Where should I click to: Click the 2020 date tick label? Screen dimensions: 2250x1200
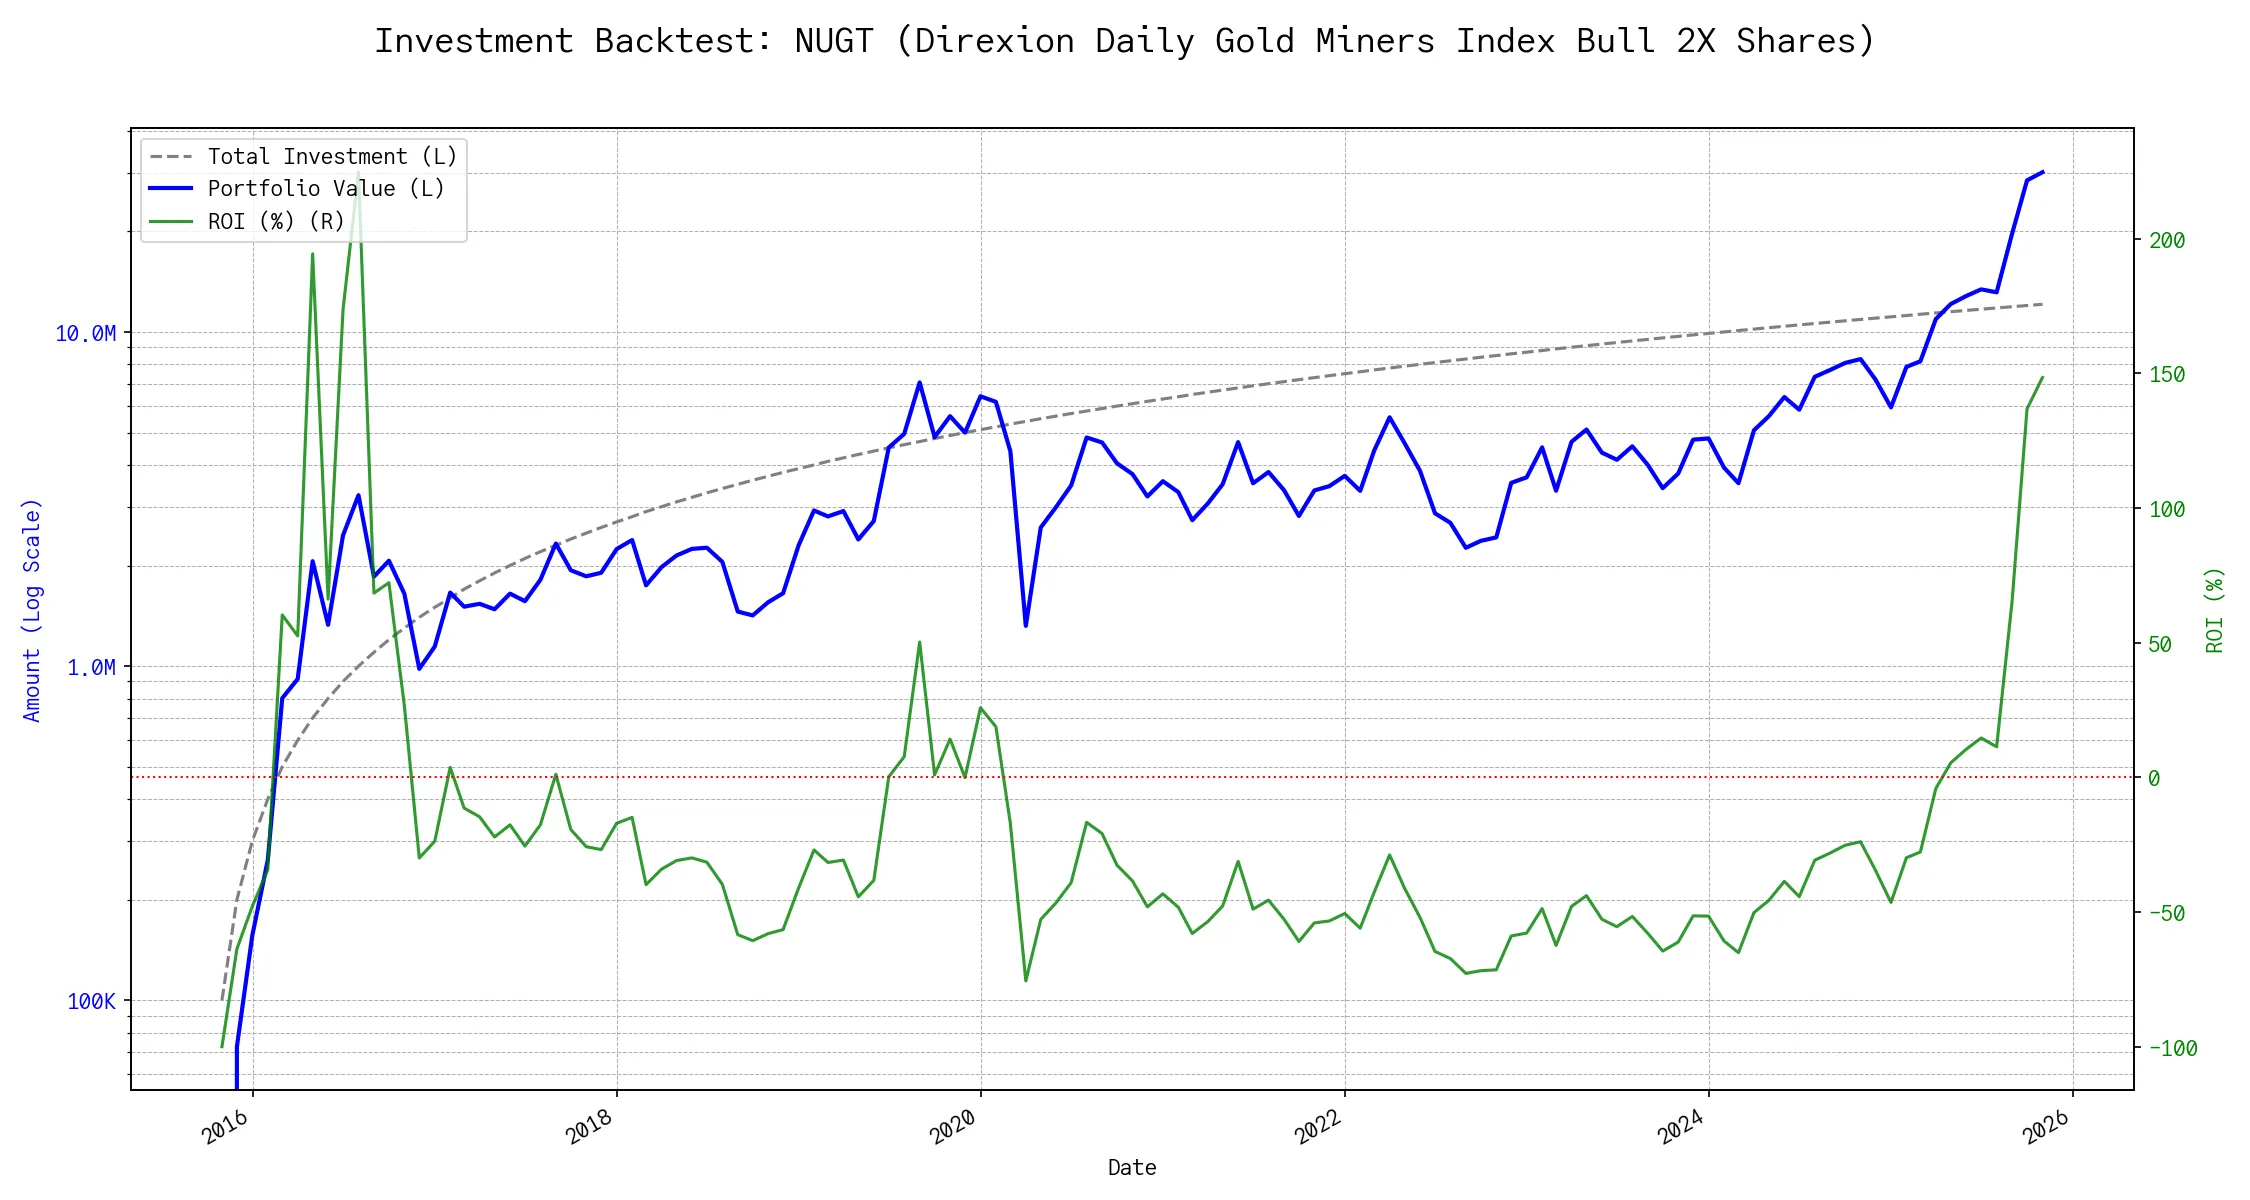(954, 1127)
